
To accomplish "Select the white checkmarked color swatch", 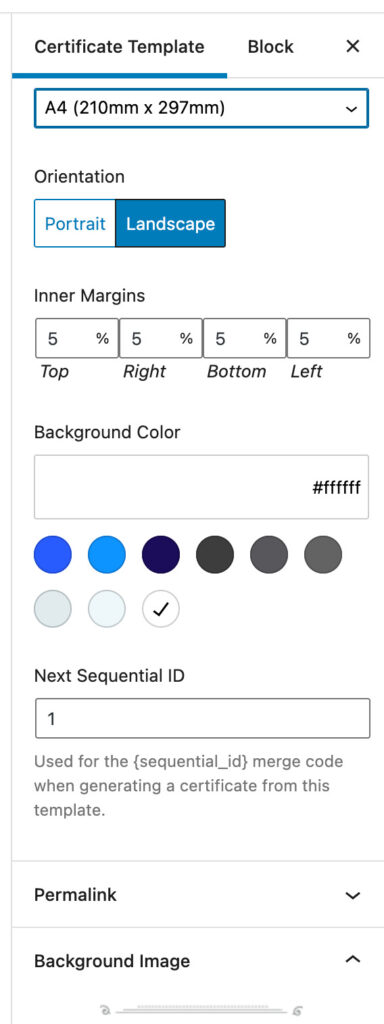I will [x=161, y=609].
